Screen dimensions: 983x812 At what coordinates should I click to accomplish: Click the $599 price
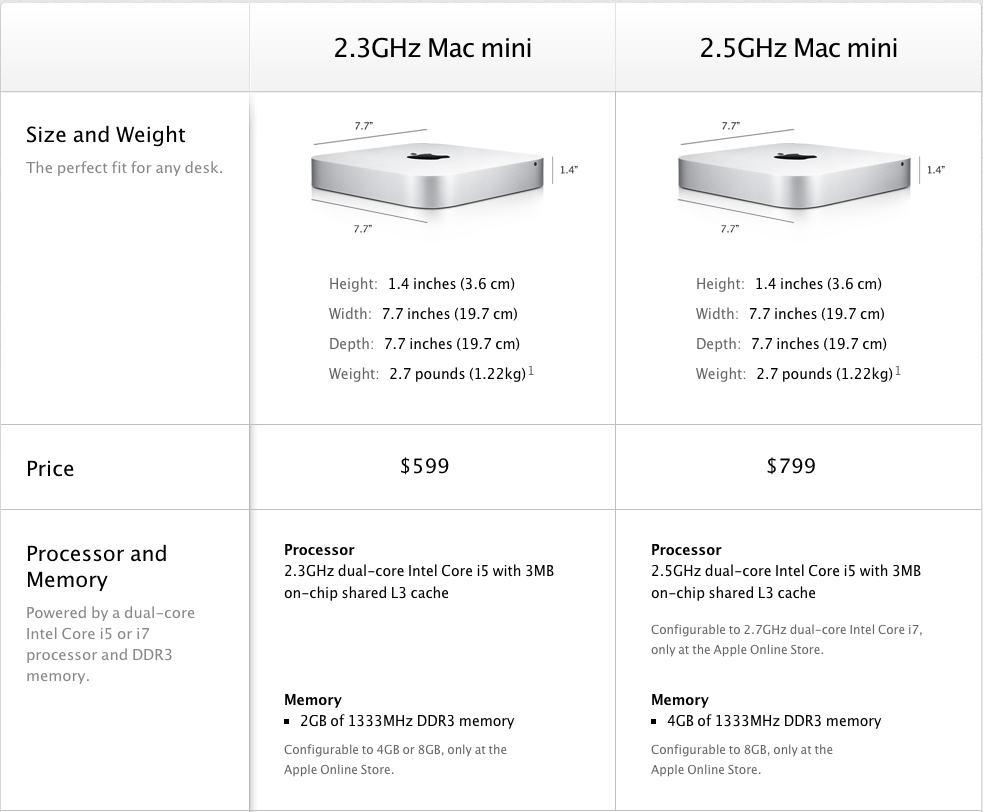pyautogui.click(x=424, y=466)
